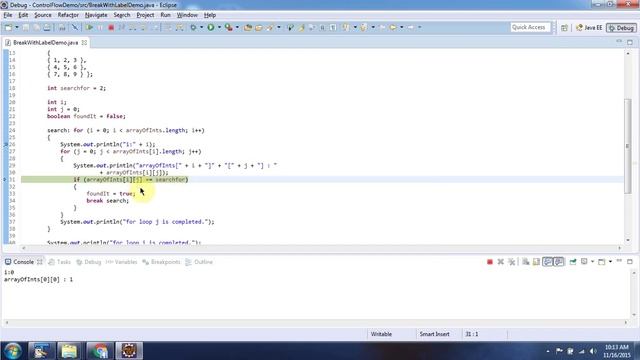The image size is (640, 360).
Task: Click the editor vertical scrollbar thumb
Action: [x=628, y=146]
